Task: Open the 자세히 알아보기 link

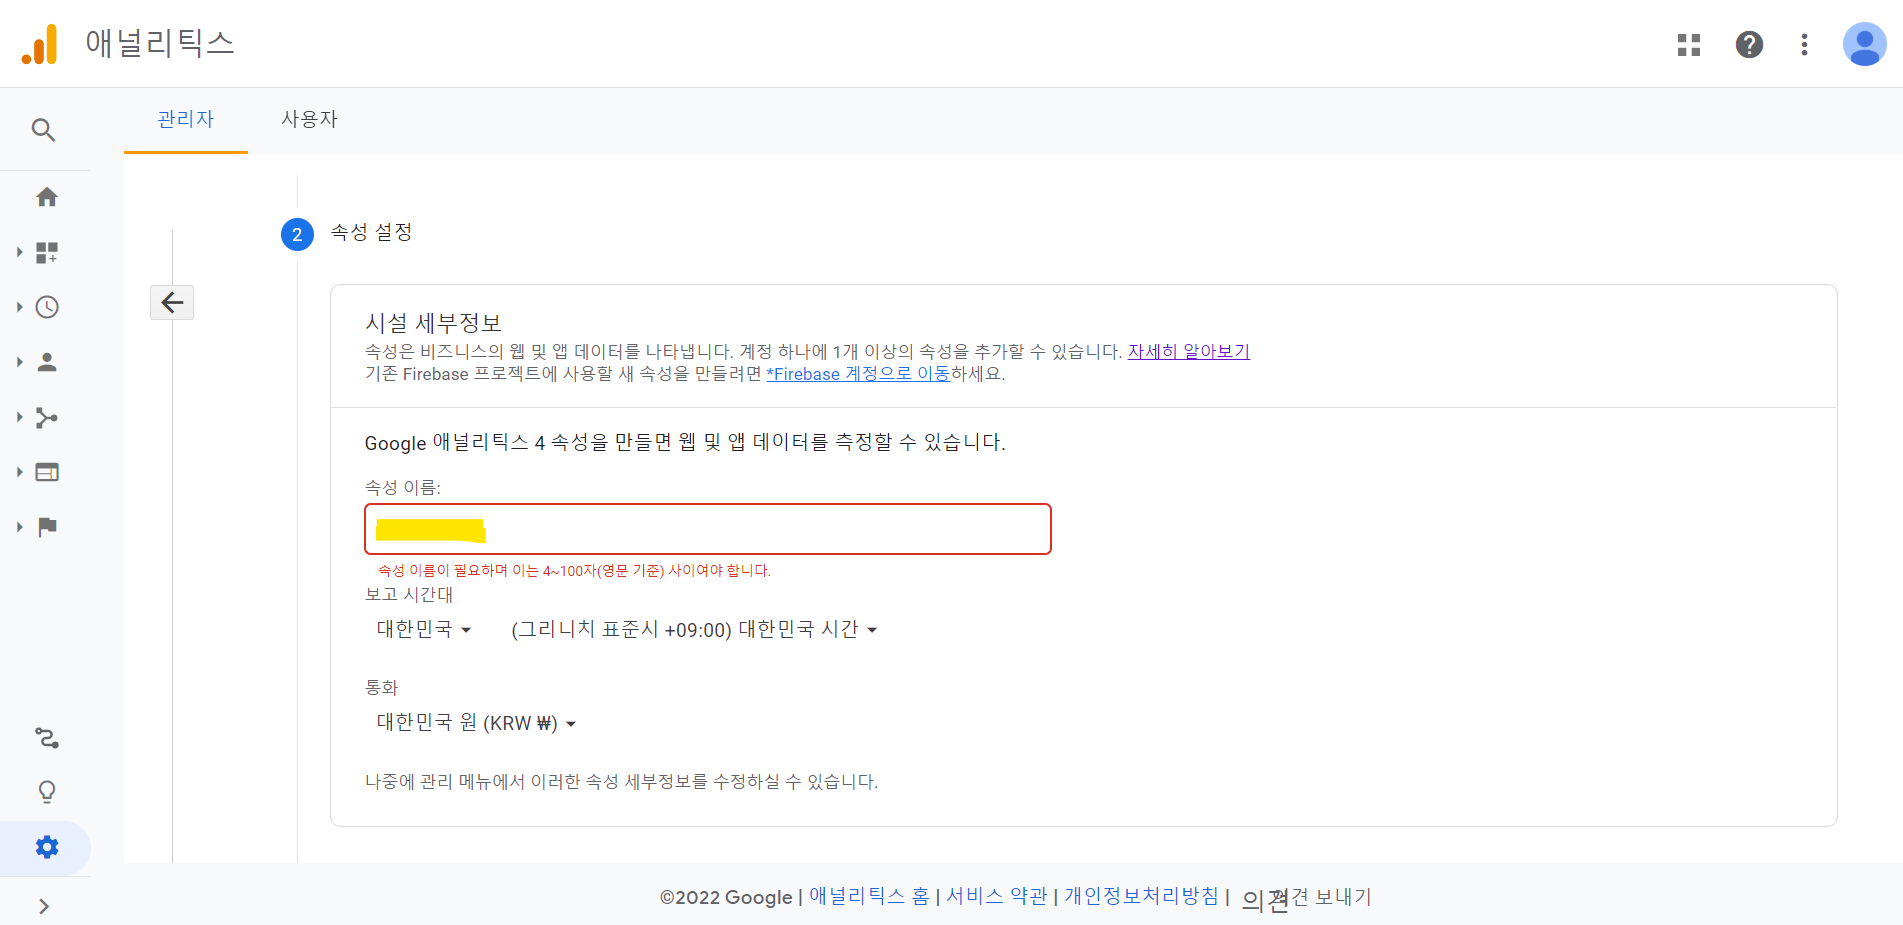Action: 1189,352
